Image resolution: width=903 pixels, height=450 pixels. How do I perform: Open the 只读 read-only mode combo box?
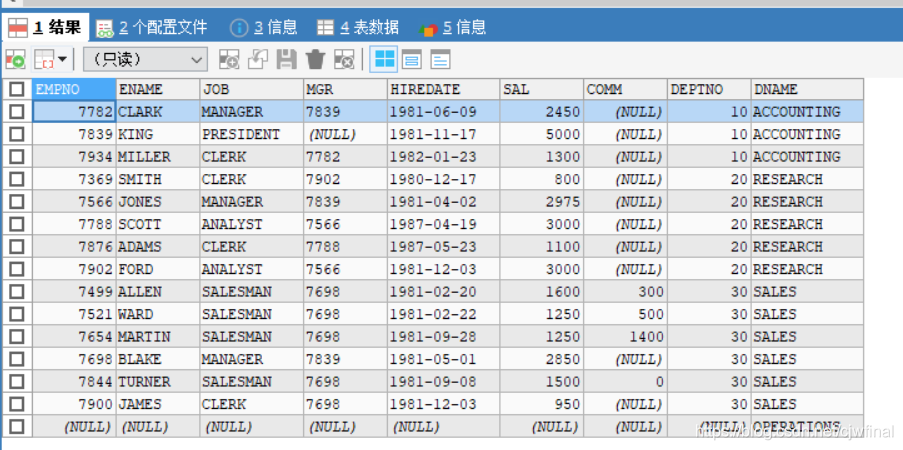coord(145,59)
